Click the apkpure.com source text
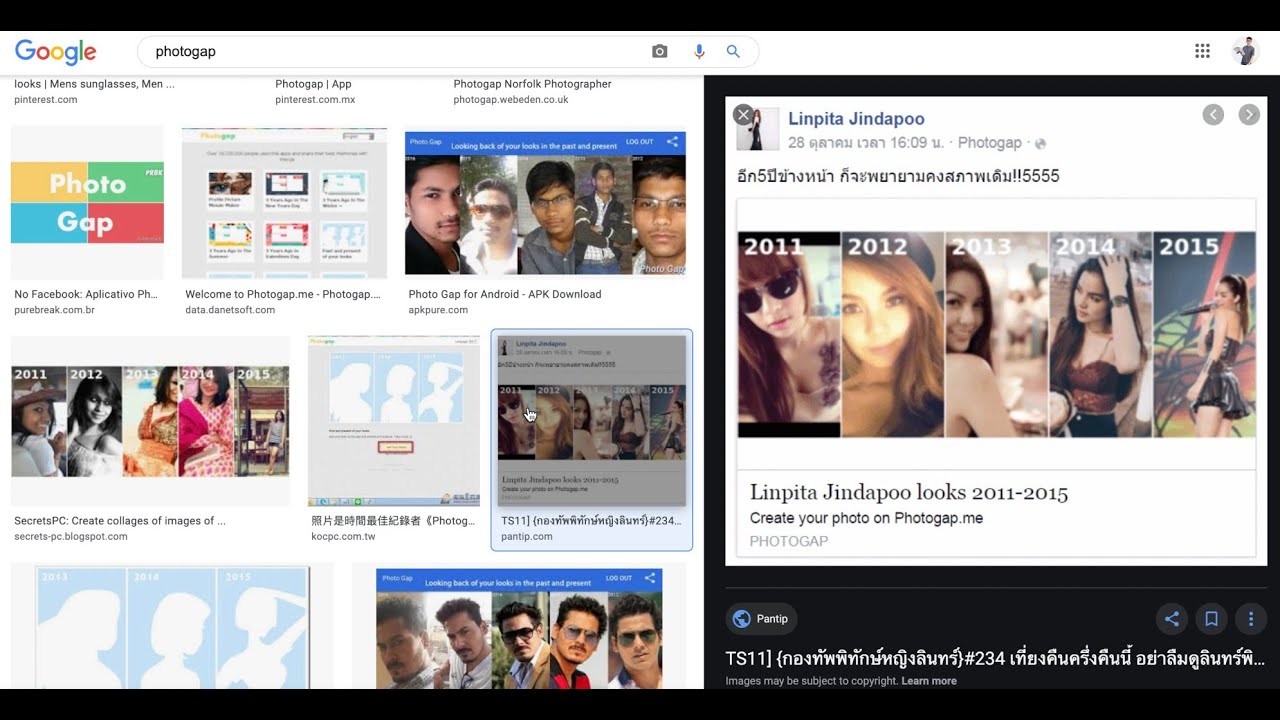 (438, 310)
